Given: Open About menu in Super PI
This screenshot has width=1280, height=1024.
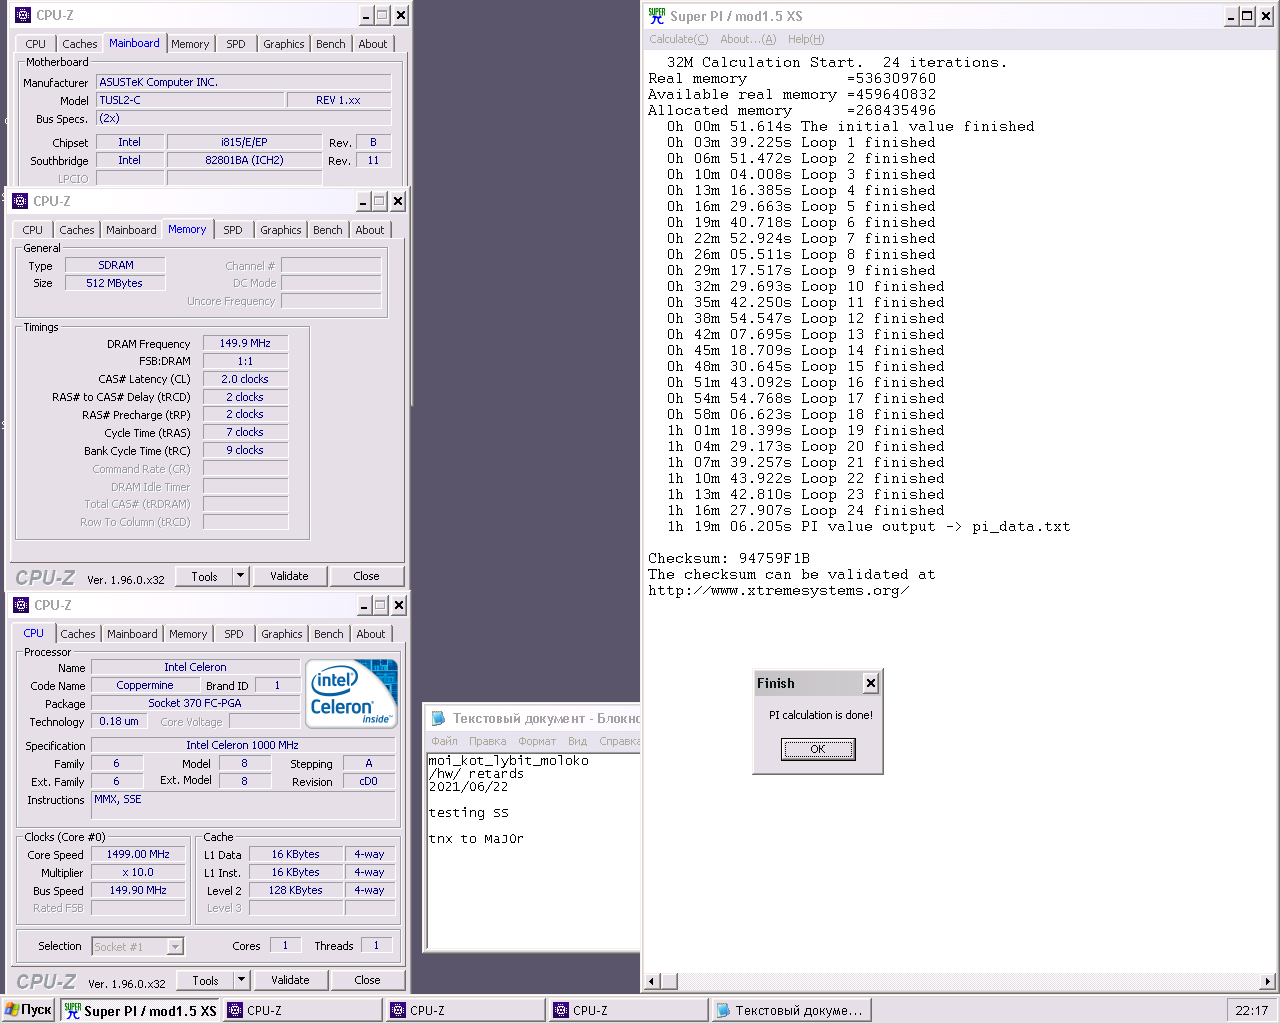Looking at the screenshot, I should (748, 39).
